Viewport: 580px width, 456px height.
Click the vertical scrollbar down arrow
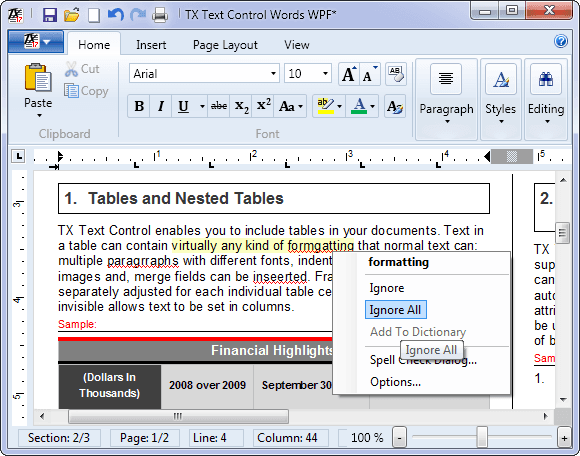563,400
